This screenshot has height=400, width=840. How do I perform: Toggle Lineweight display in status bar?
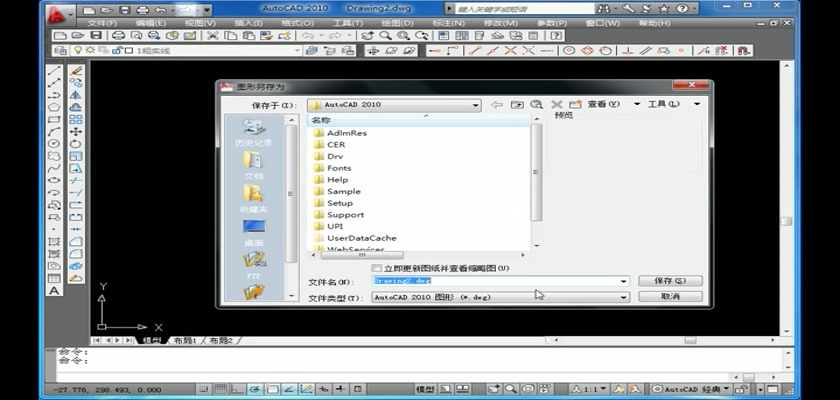click(x=341, y=389)
